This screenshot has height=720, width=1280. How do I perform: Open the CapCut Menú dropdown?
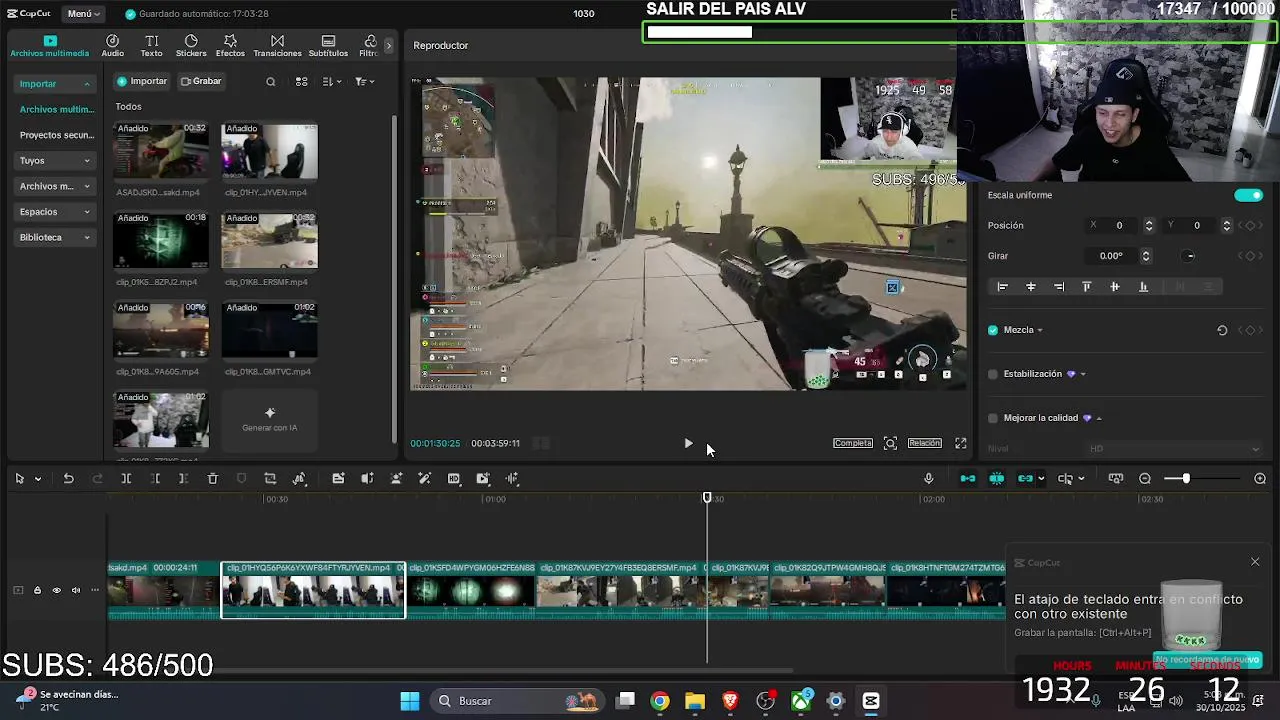click(x=84, y=14)
